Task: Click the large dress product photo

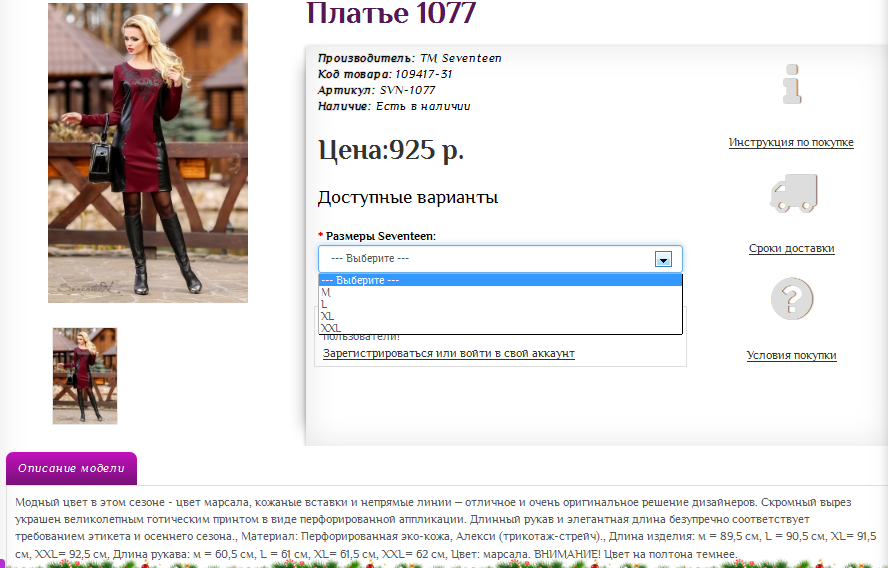Action: (x=148, y=153)
